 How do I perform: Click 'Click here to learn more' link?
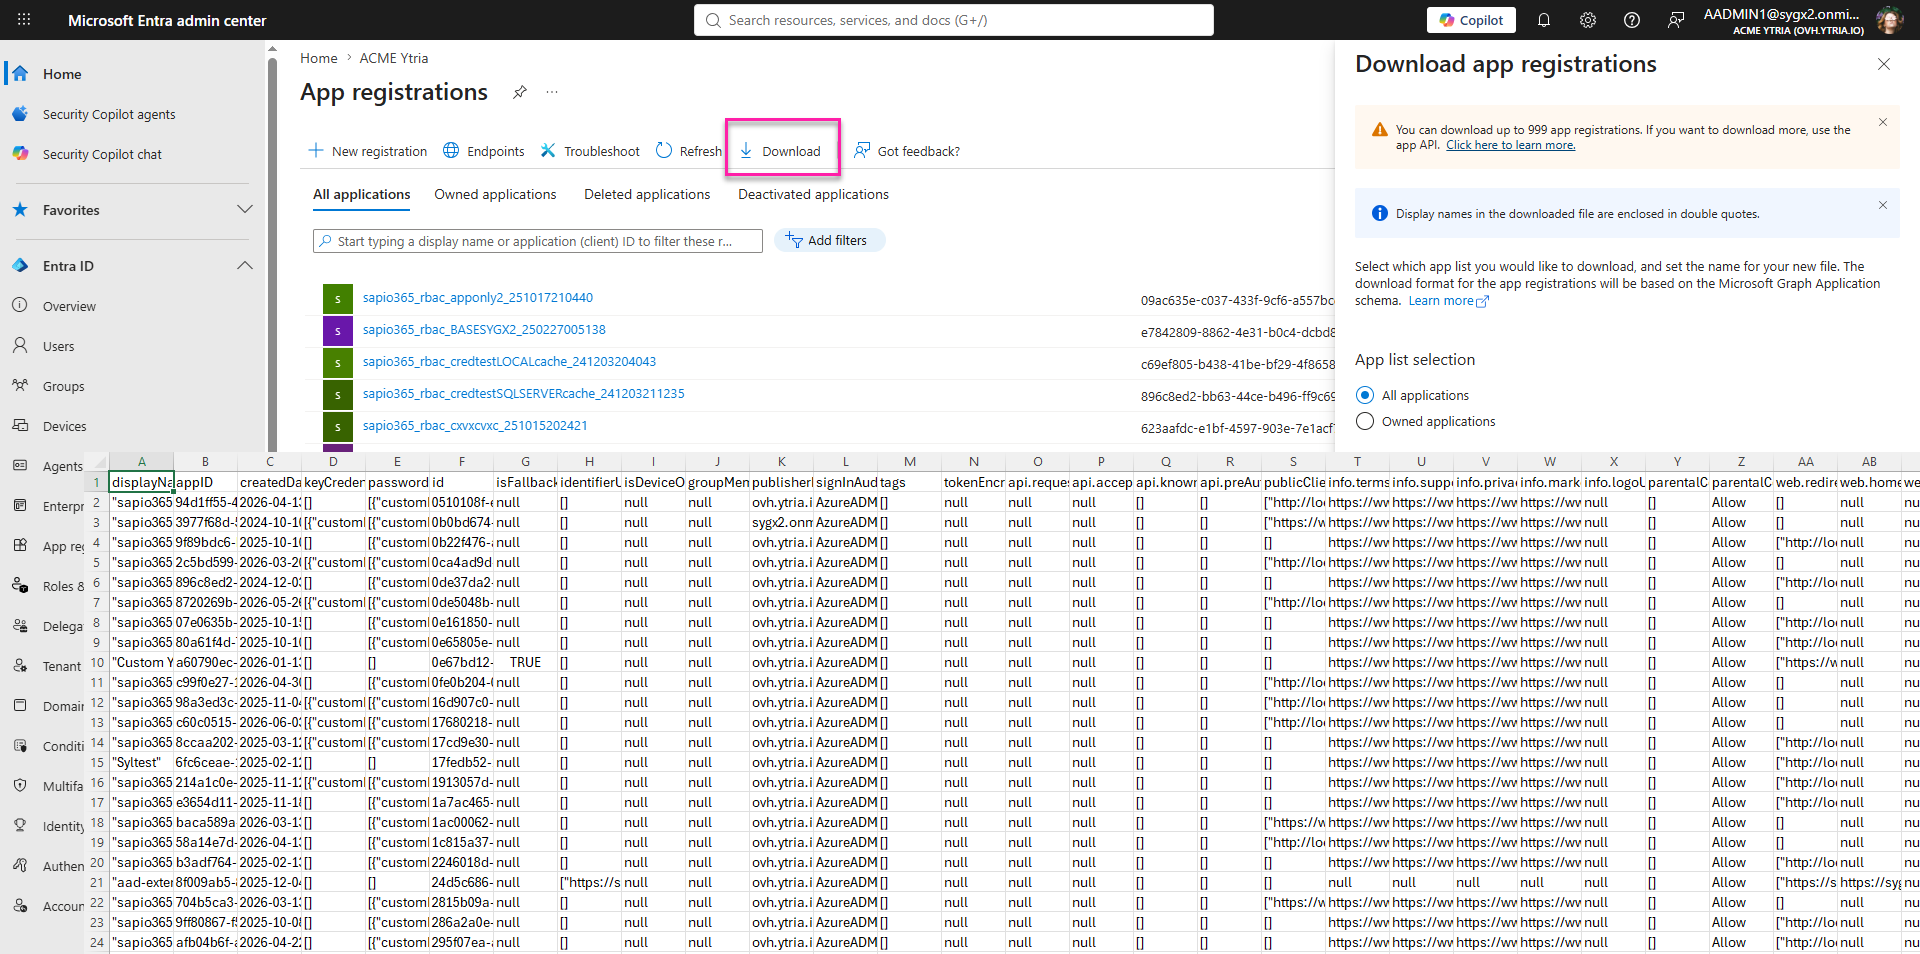click(x=1510, y=145)
